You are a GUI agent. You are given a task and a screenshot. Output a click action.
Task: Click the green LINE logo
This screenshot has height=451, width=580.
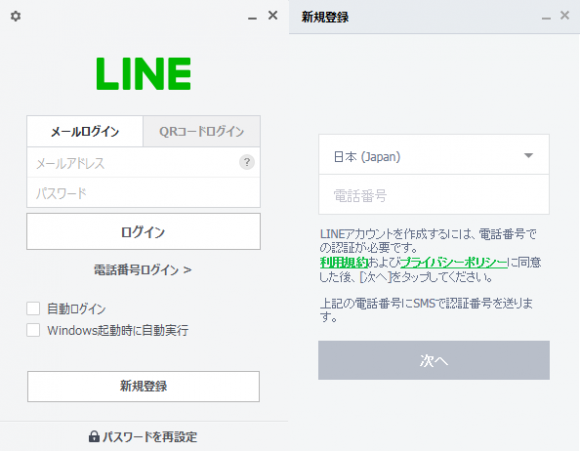tap(144, 74)
